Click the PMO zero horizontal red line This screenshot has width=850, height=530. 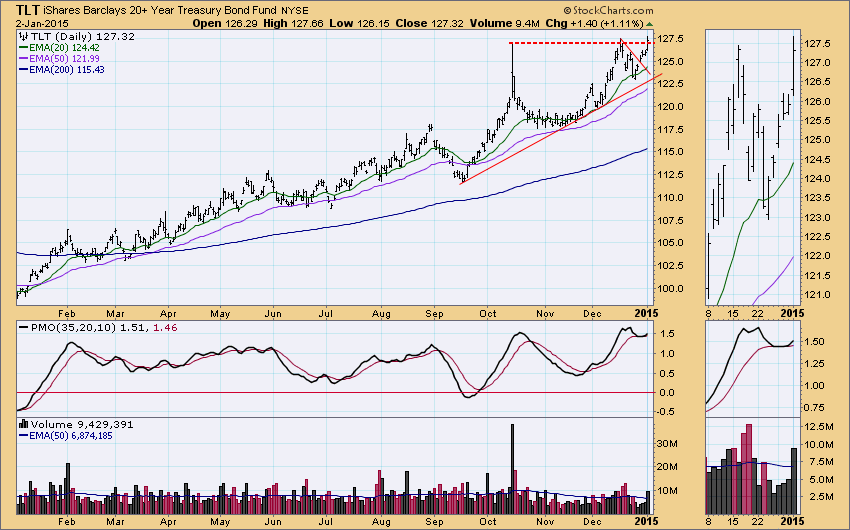click(335, 392)
